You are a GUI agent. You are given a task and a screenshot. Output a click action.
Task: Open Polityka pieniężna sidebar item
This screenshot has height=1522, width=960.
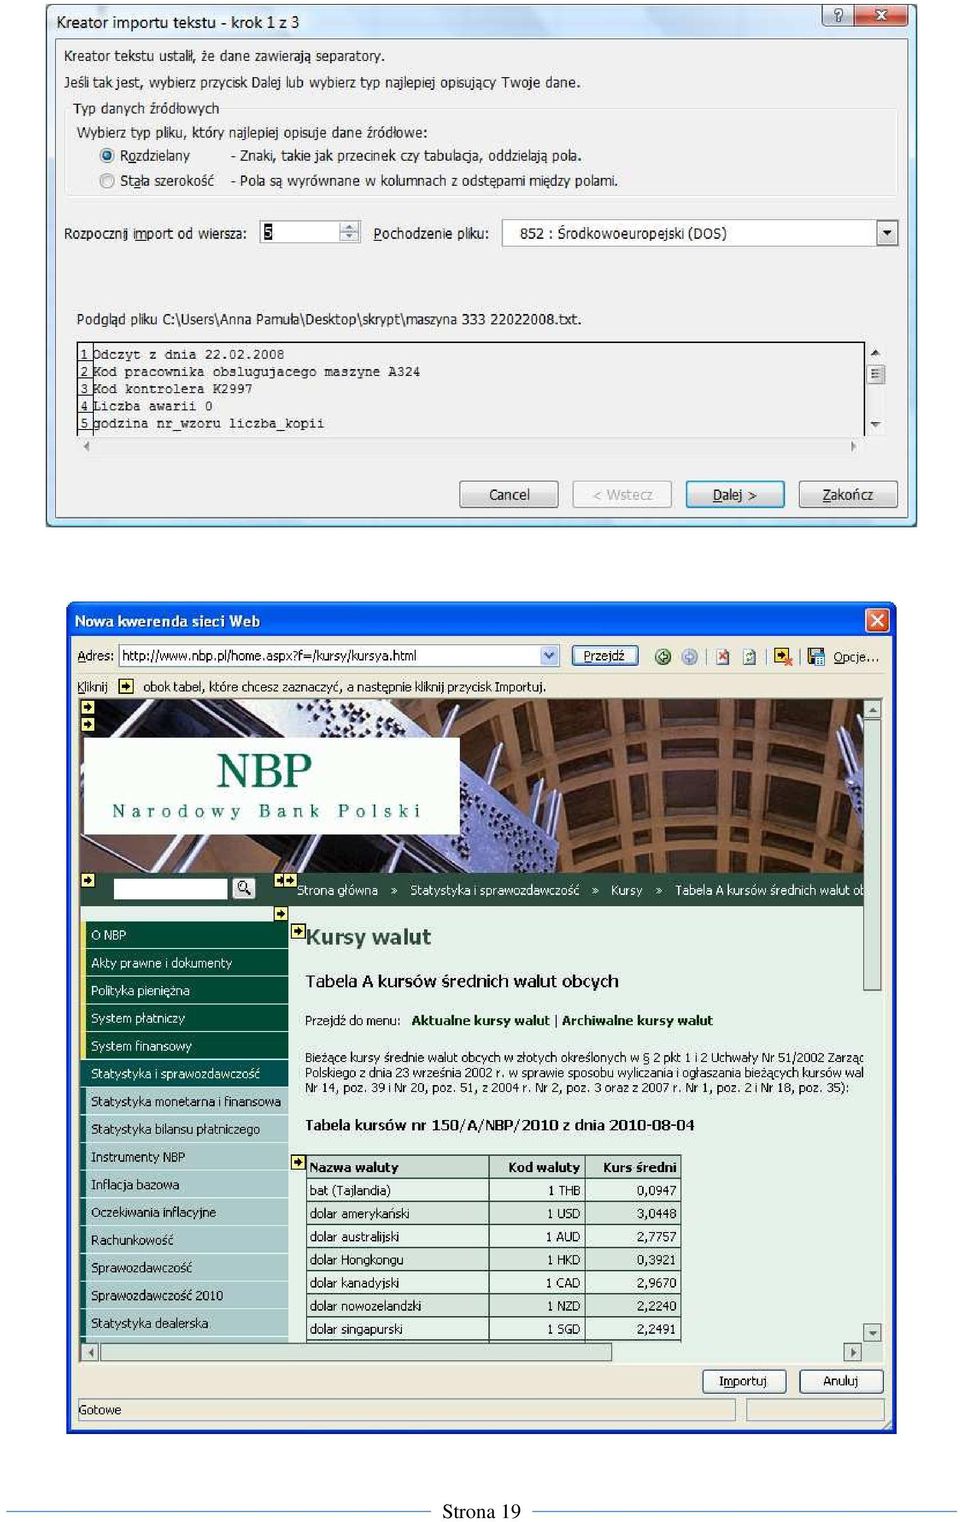click(x=186, y=991)
